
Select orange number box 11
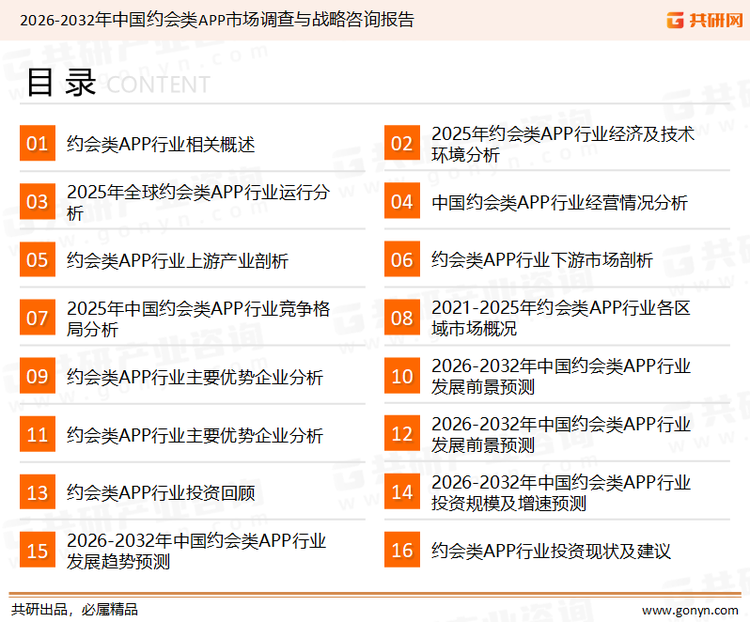click(x=37, y=434)
